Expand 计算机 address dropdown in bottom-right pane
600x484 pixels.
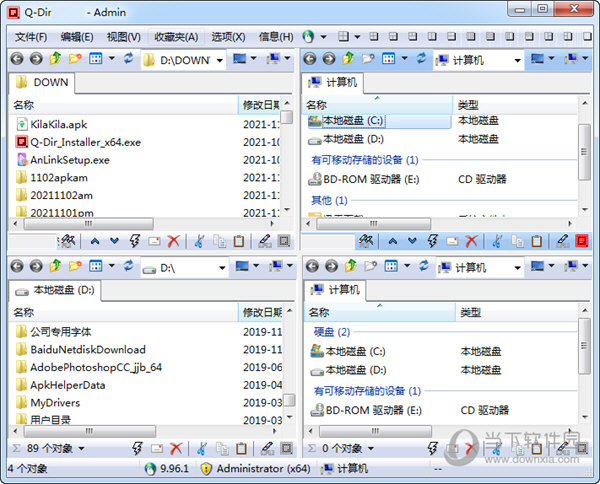(x=517, y=267)
